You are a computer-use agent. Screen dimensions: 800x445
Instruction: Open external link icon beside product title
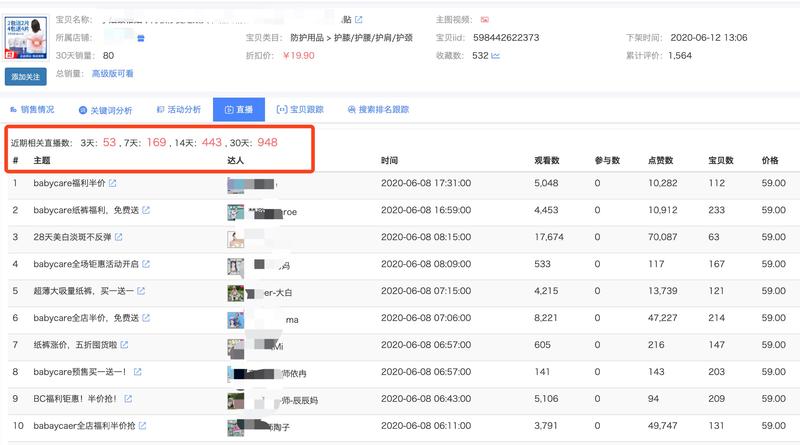coord(359,19)
